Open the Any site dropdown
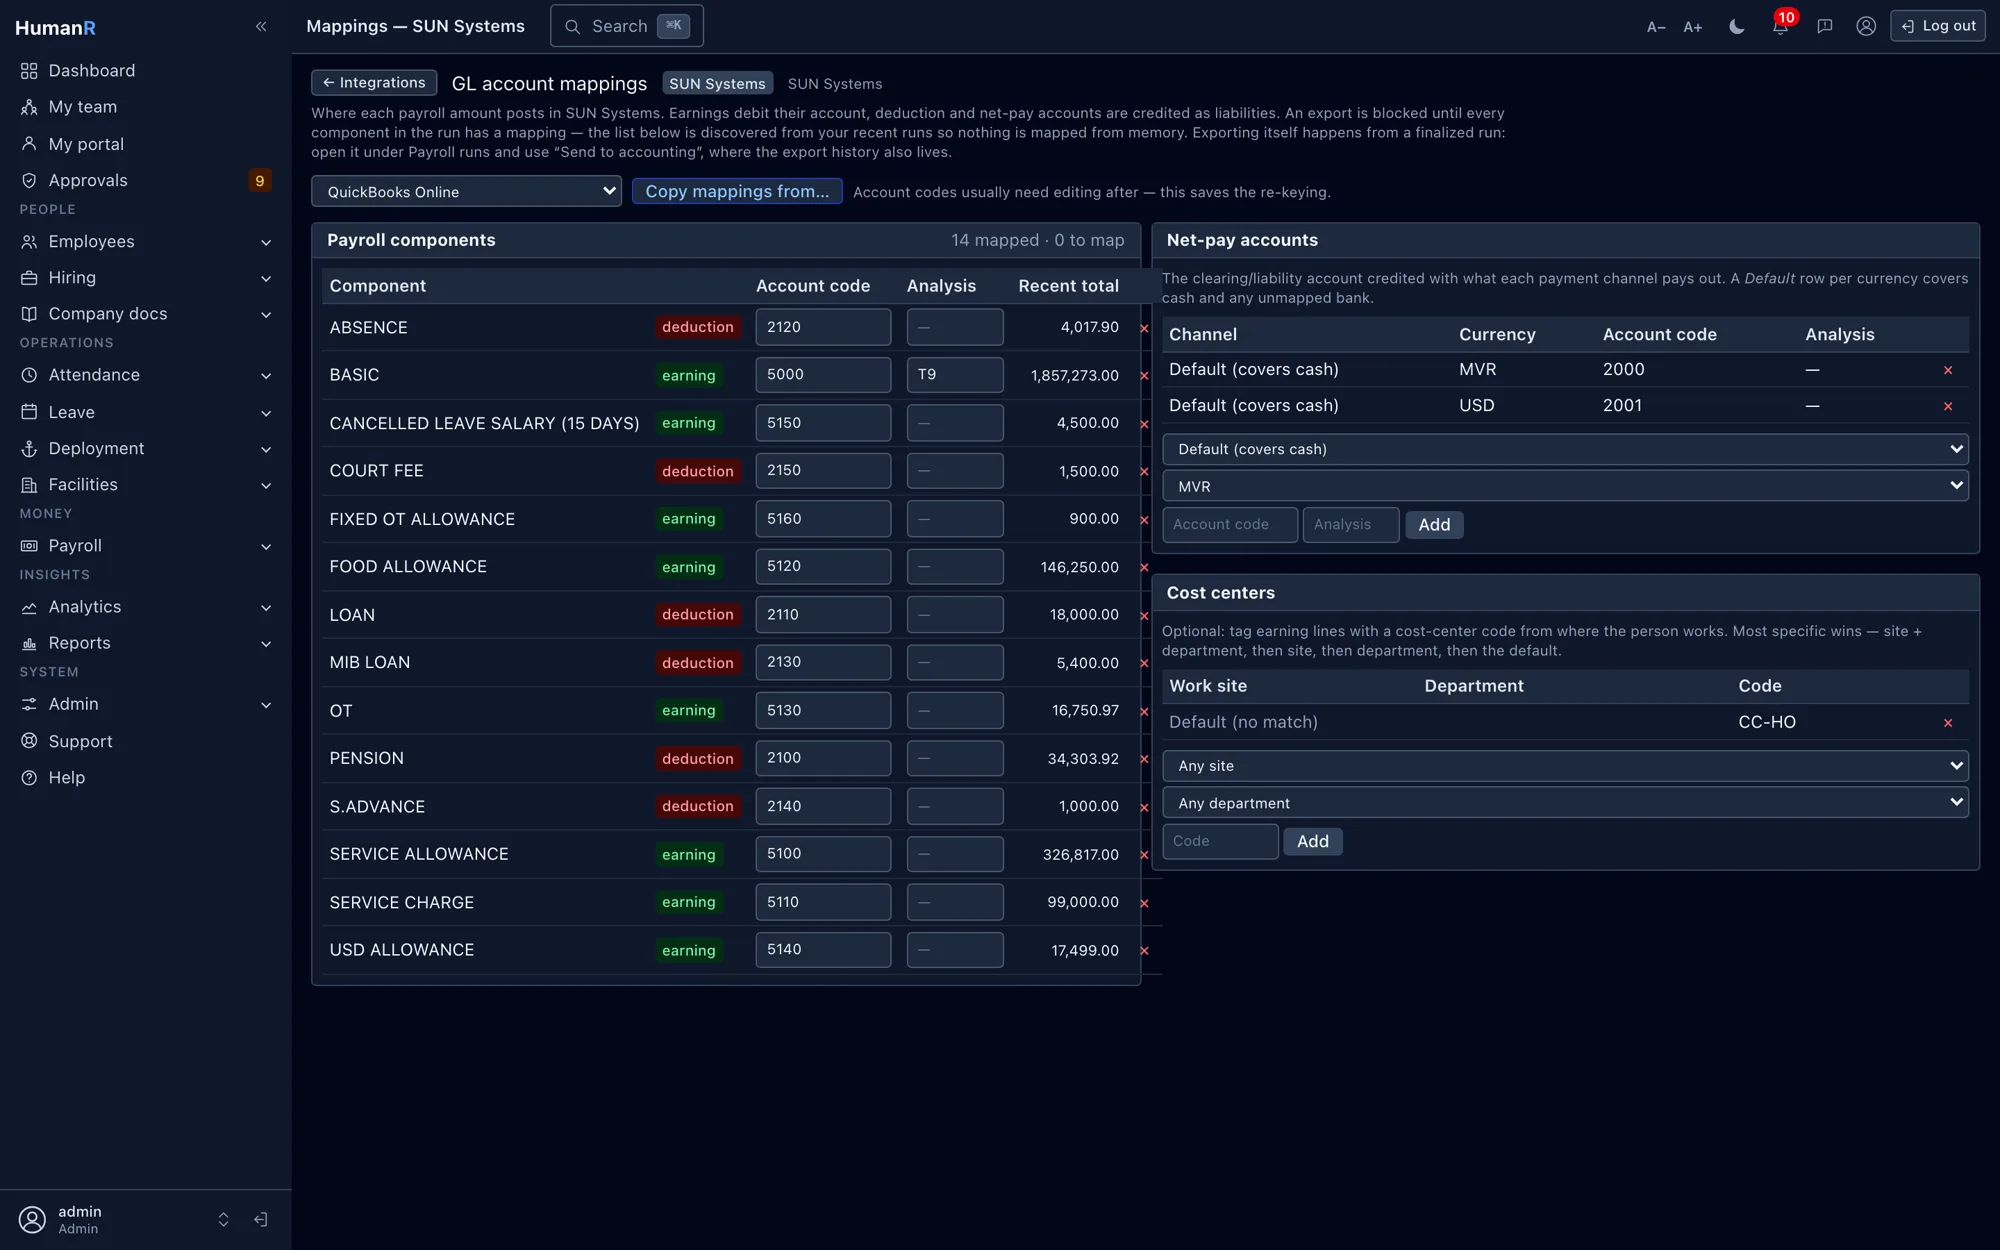The height and width of the screenshot is (1250, 2000). click(1565, 766)
